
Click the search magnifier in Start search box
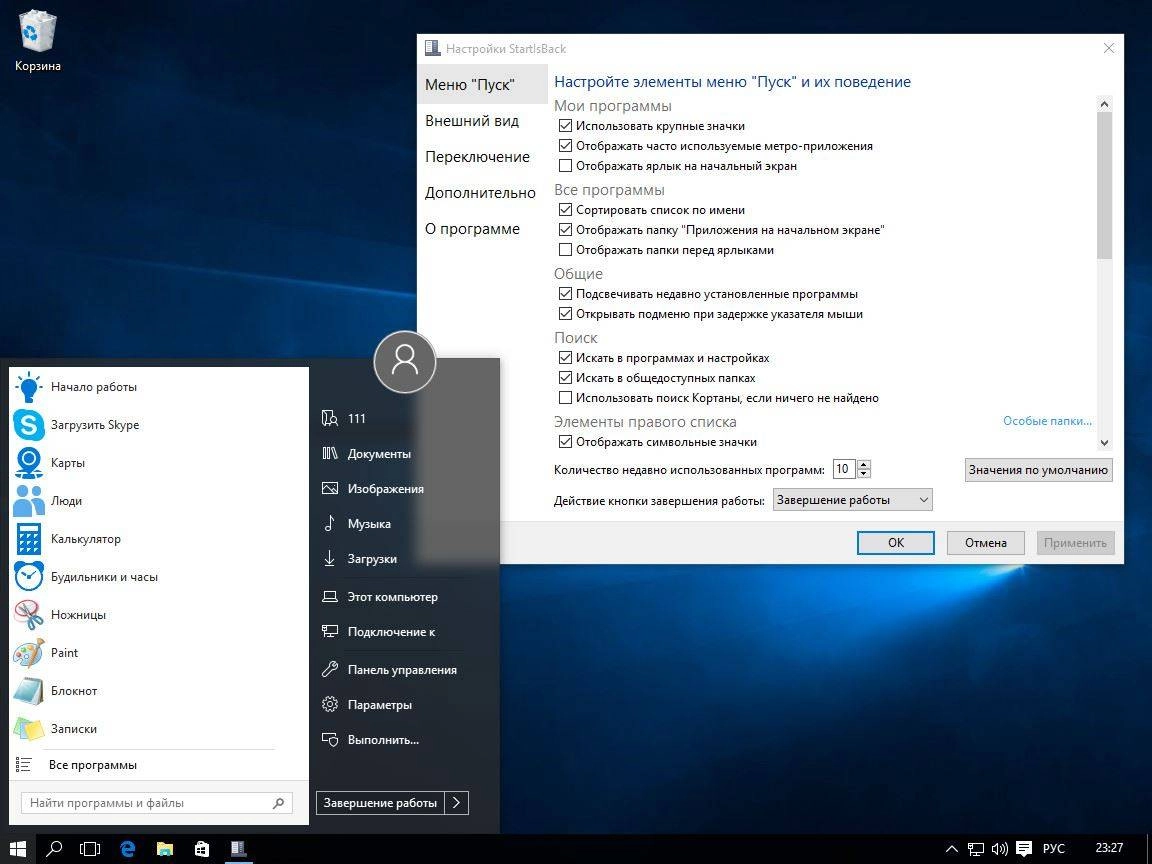point(278,803)
